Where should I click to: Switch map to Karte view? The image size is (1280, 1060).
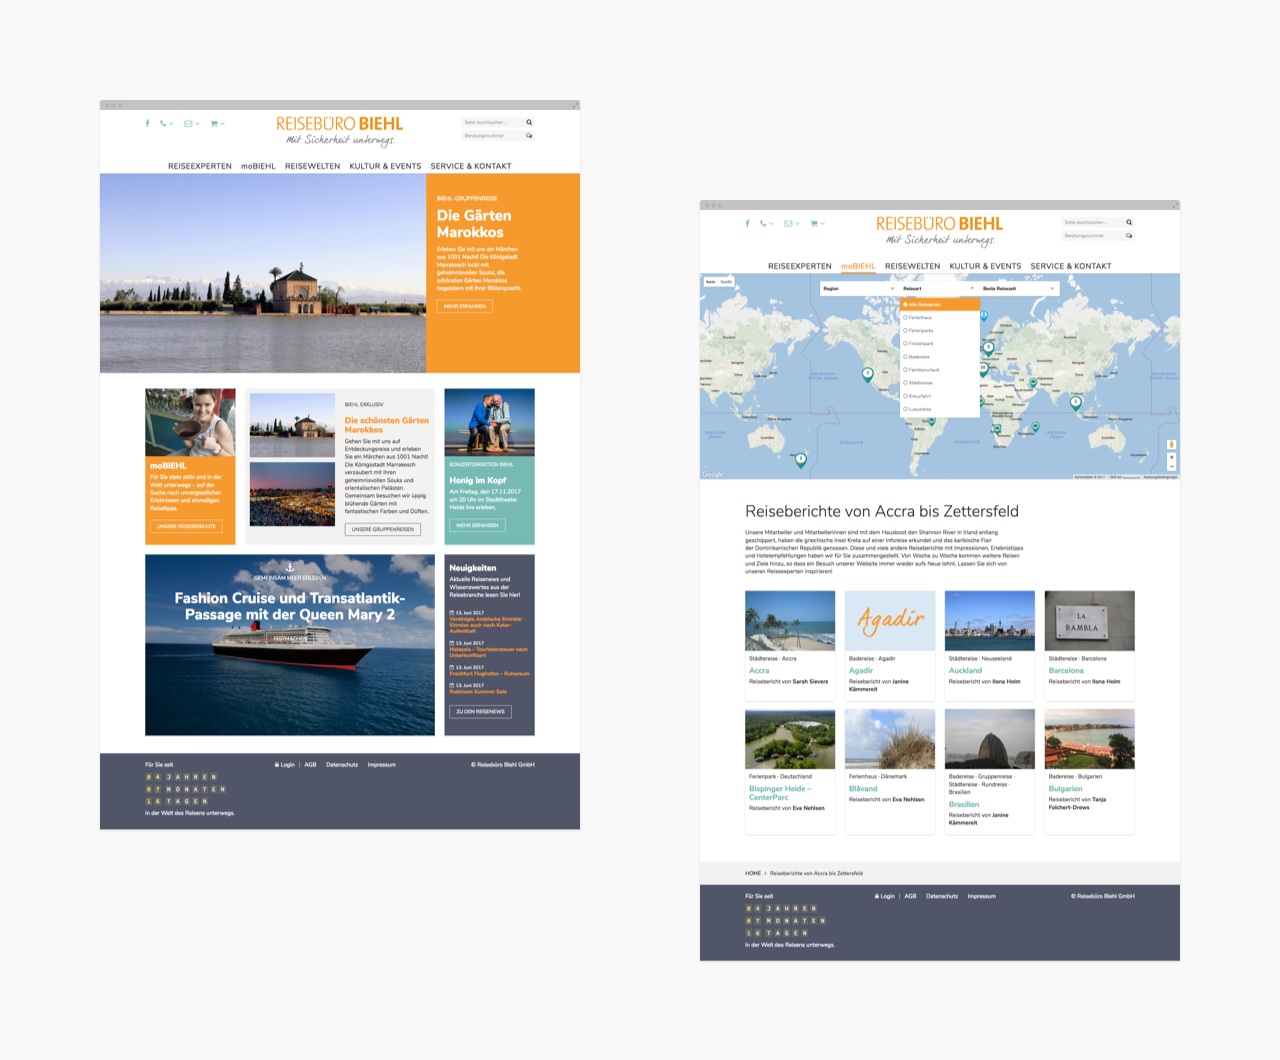point(711,282)
